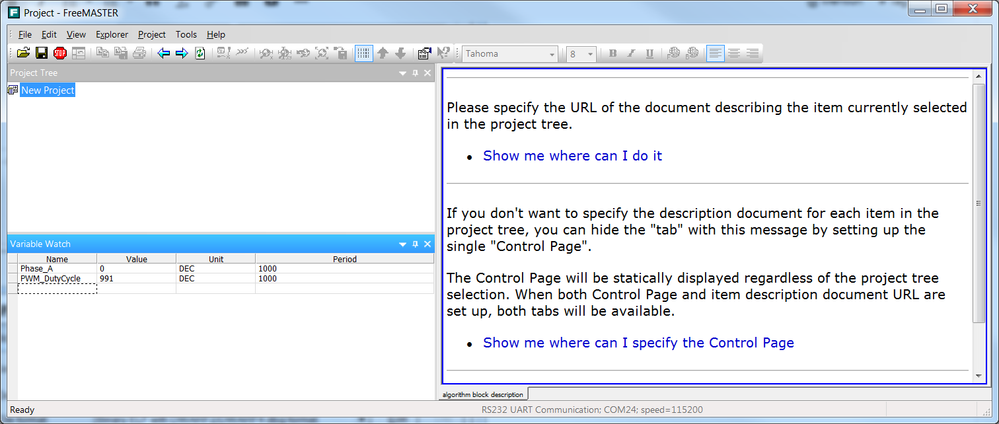Click the Print icon in the toolbar
Viewport: 999px width, 424px height.
139,54
